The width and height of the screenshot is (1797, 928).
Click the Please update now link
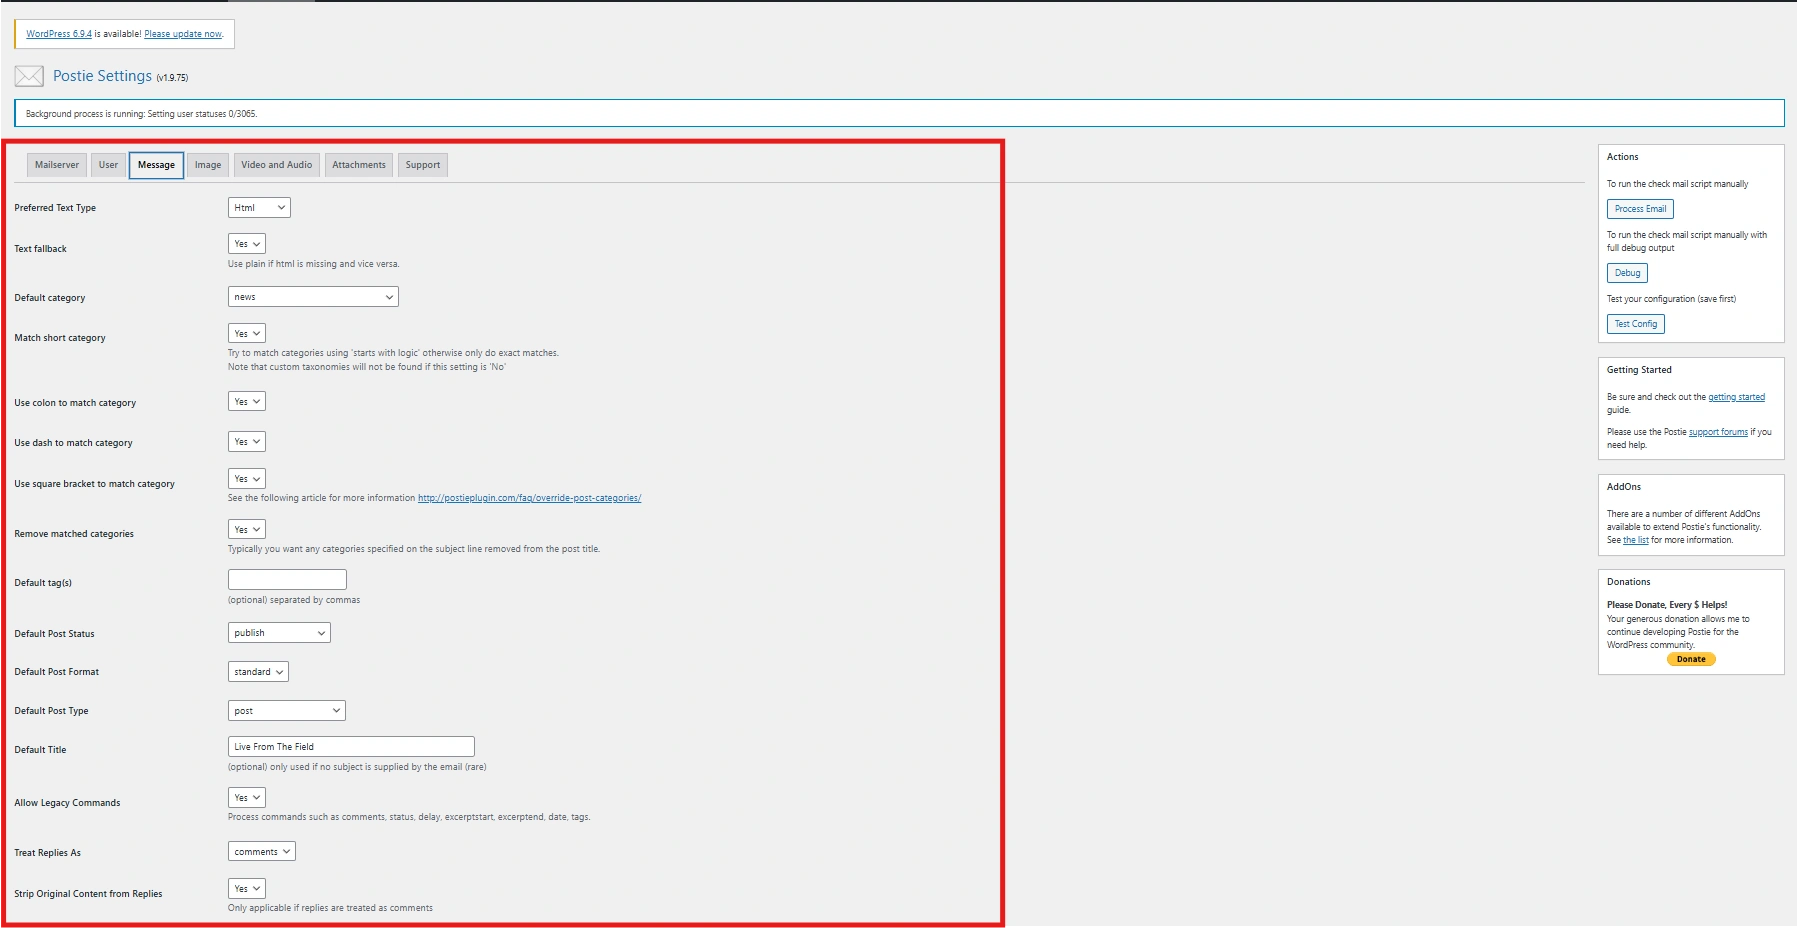tap(183, 34)
